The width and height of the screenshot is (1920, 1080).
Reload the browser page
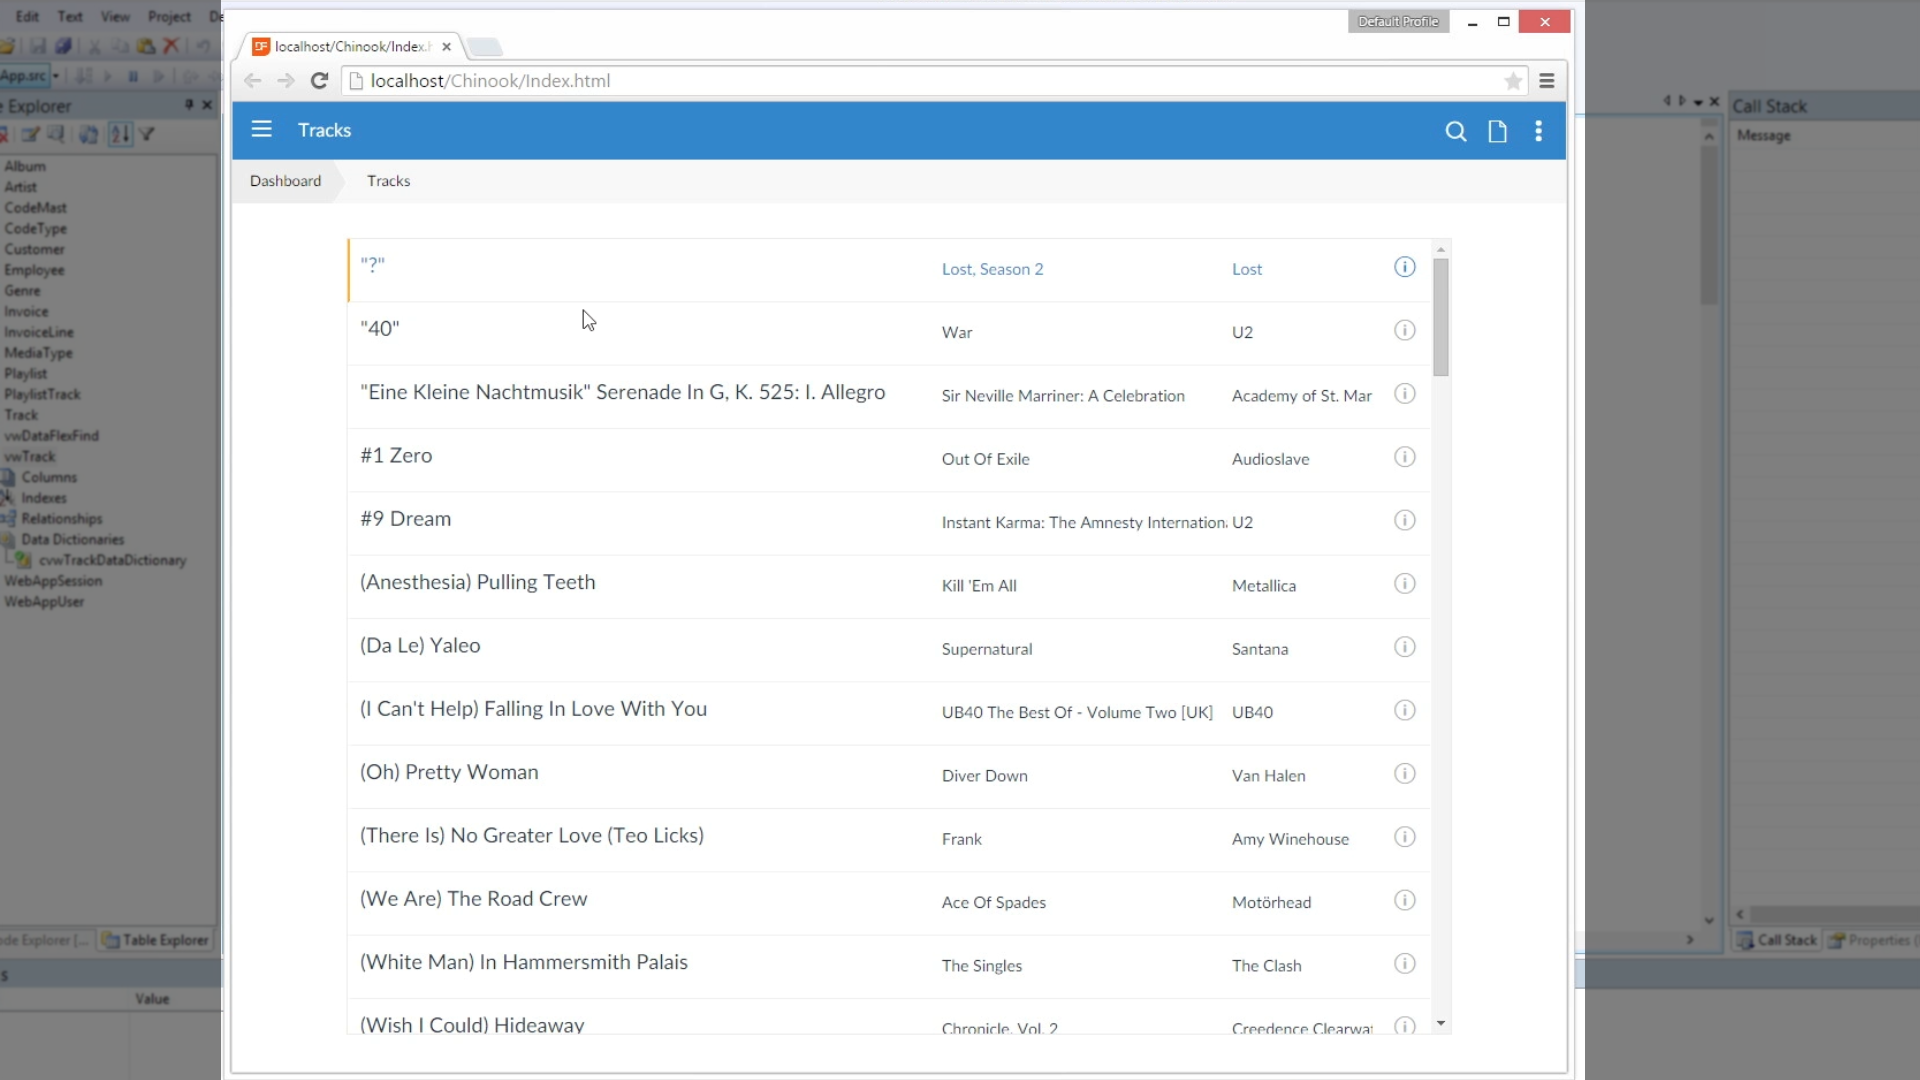point(319,81)
